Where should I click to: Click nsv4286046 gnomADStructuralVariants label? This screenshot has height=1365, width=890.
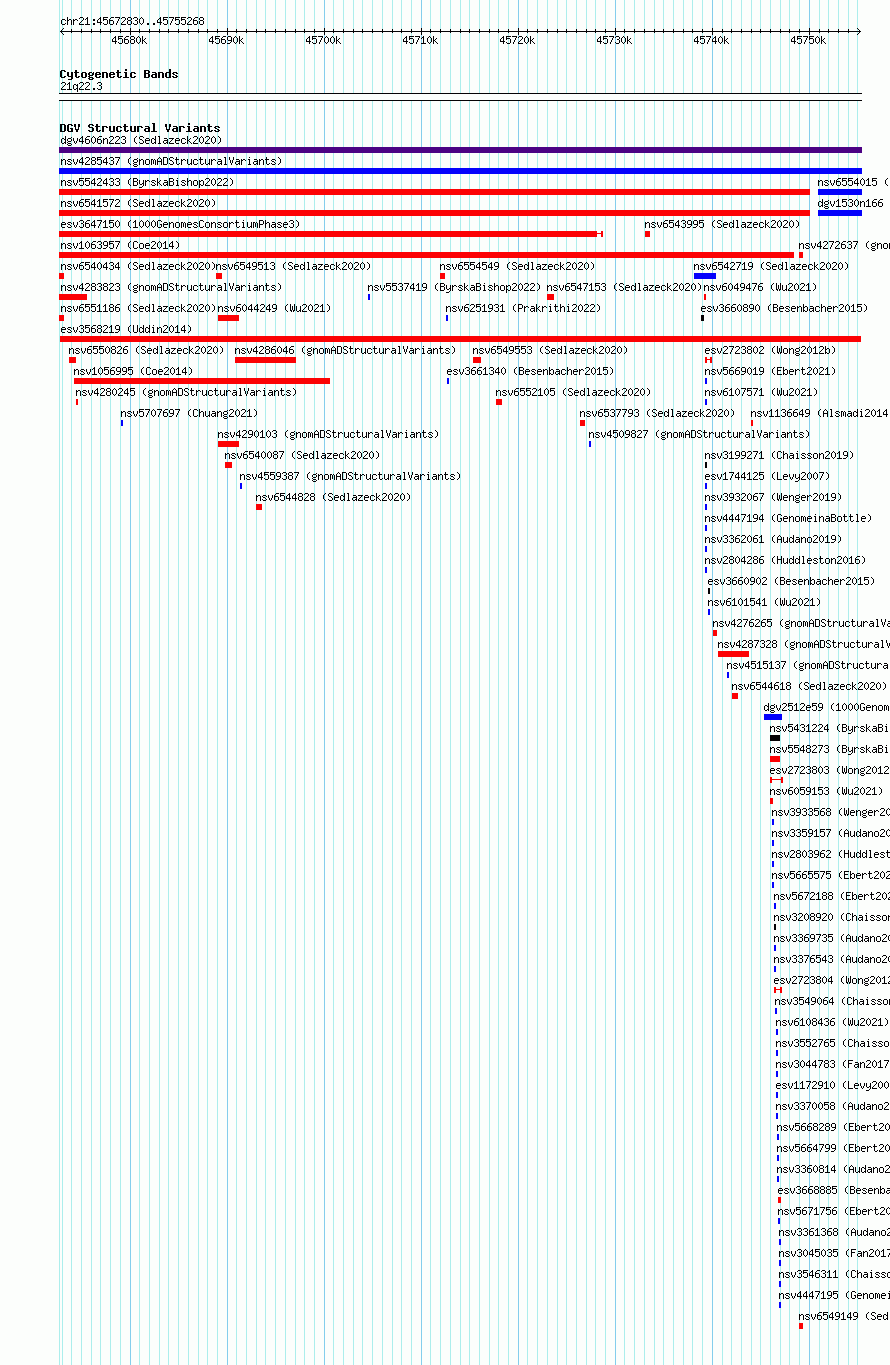point(345,351)
